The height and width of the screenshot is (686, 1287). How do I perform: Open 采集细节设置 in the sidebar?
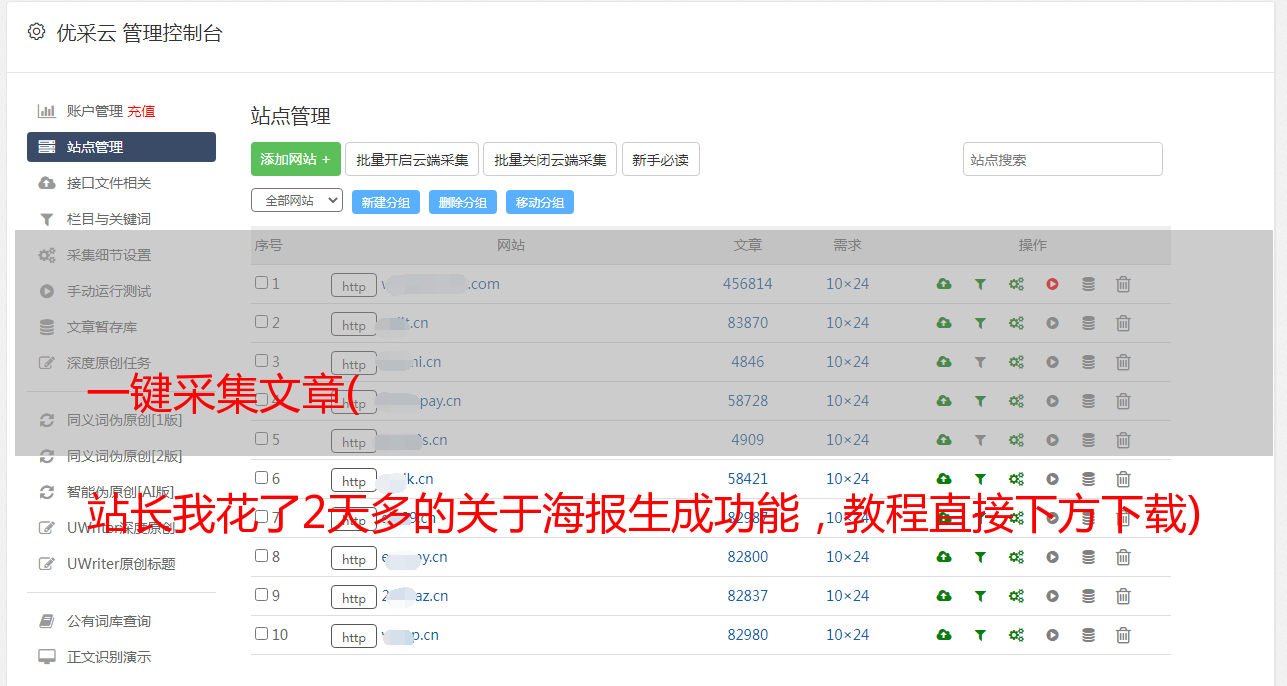(x=109, y=255)
